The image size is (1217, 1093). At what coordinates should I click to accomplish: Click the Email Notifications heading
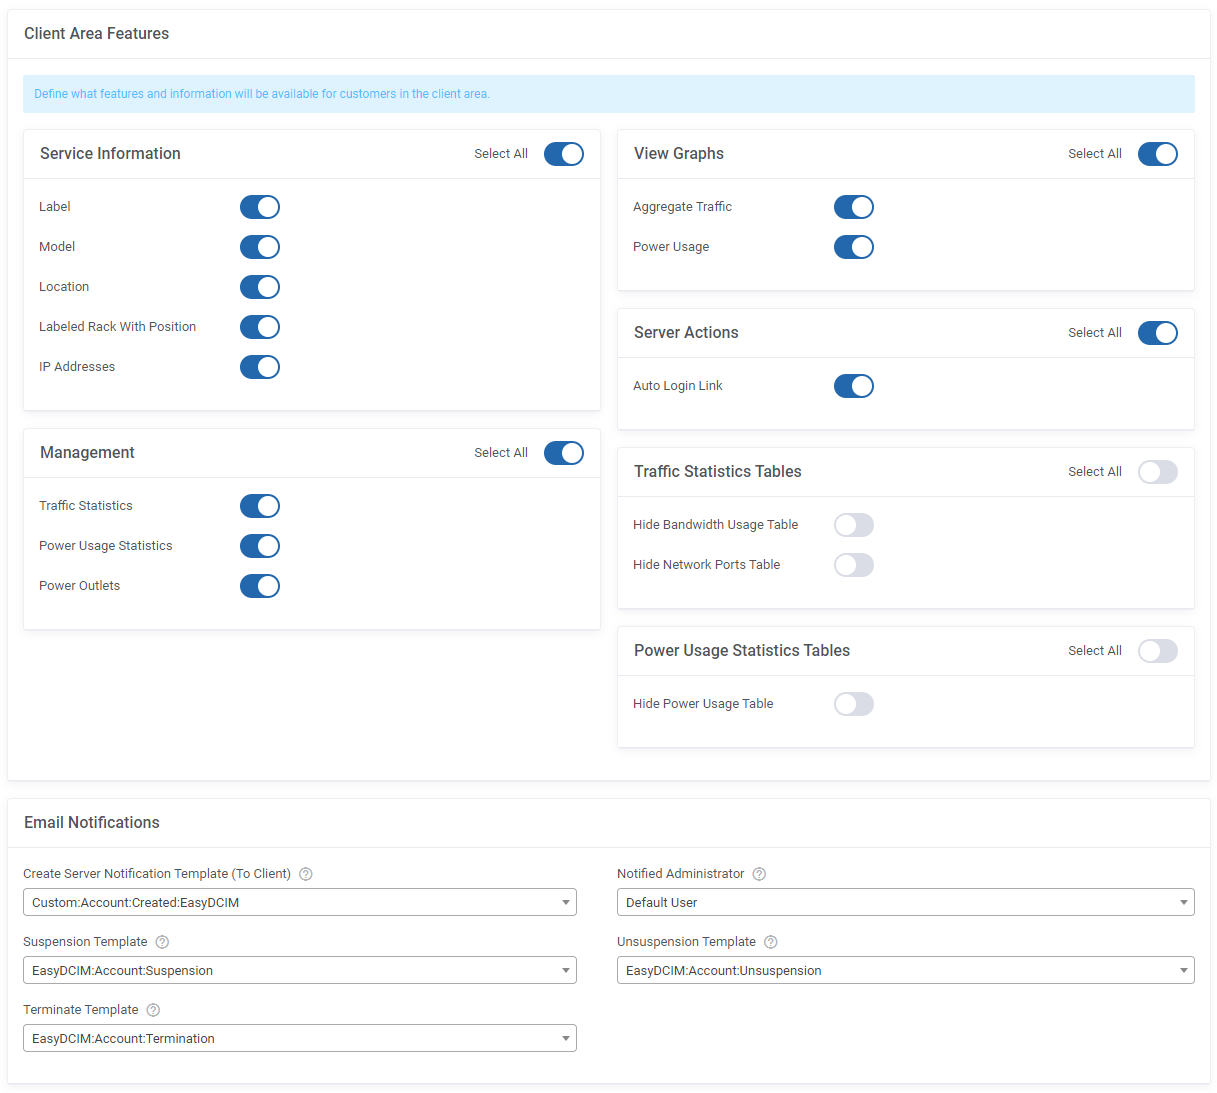point(92,823)
